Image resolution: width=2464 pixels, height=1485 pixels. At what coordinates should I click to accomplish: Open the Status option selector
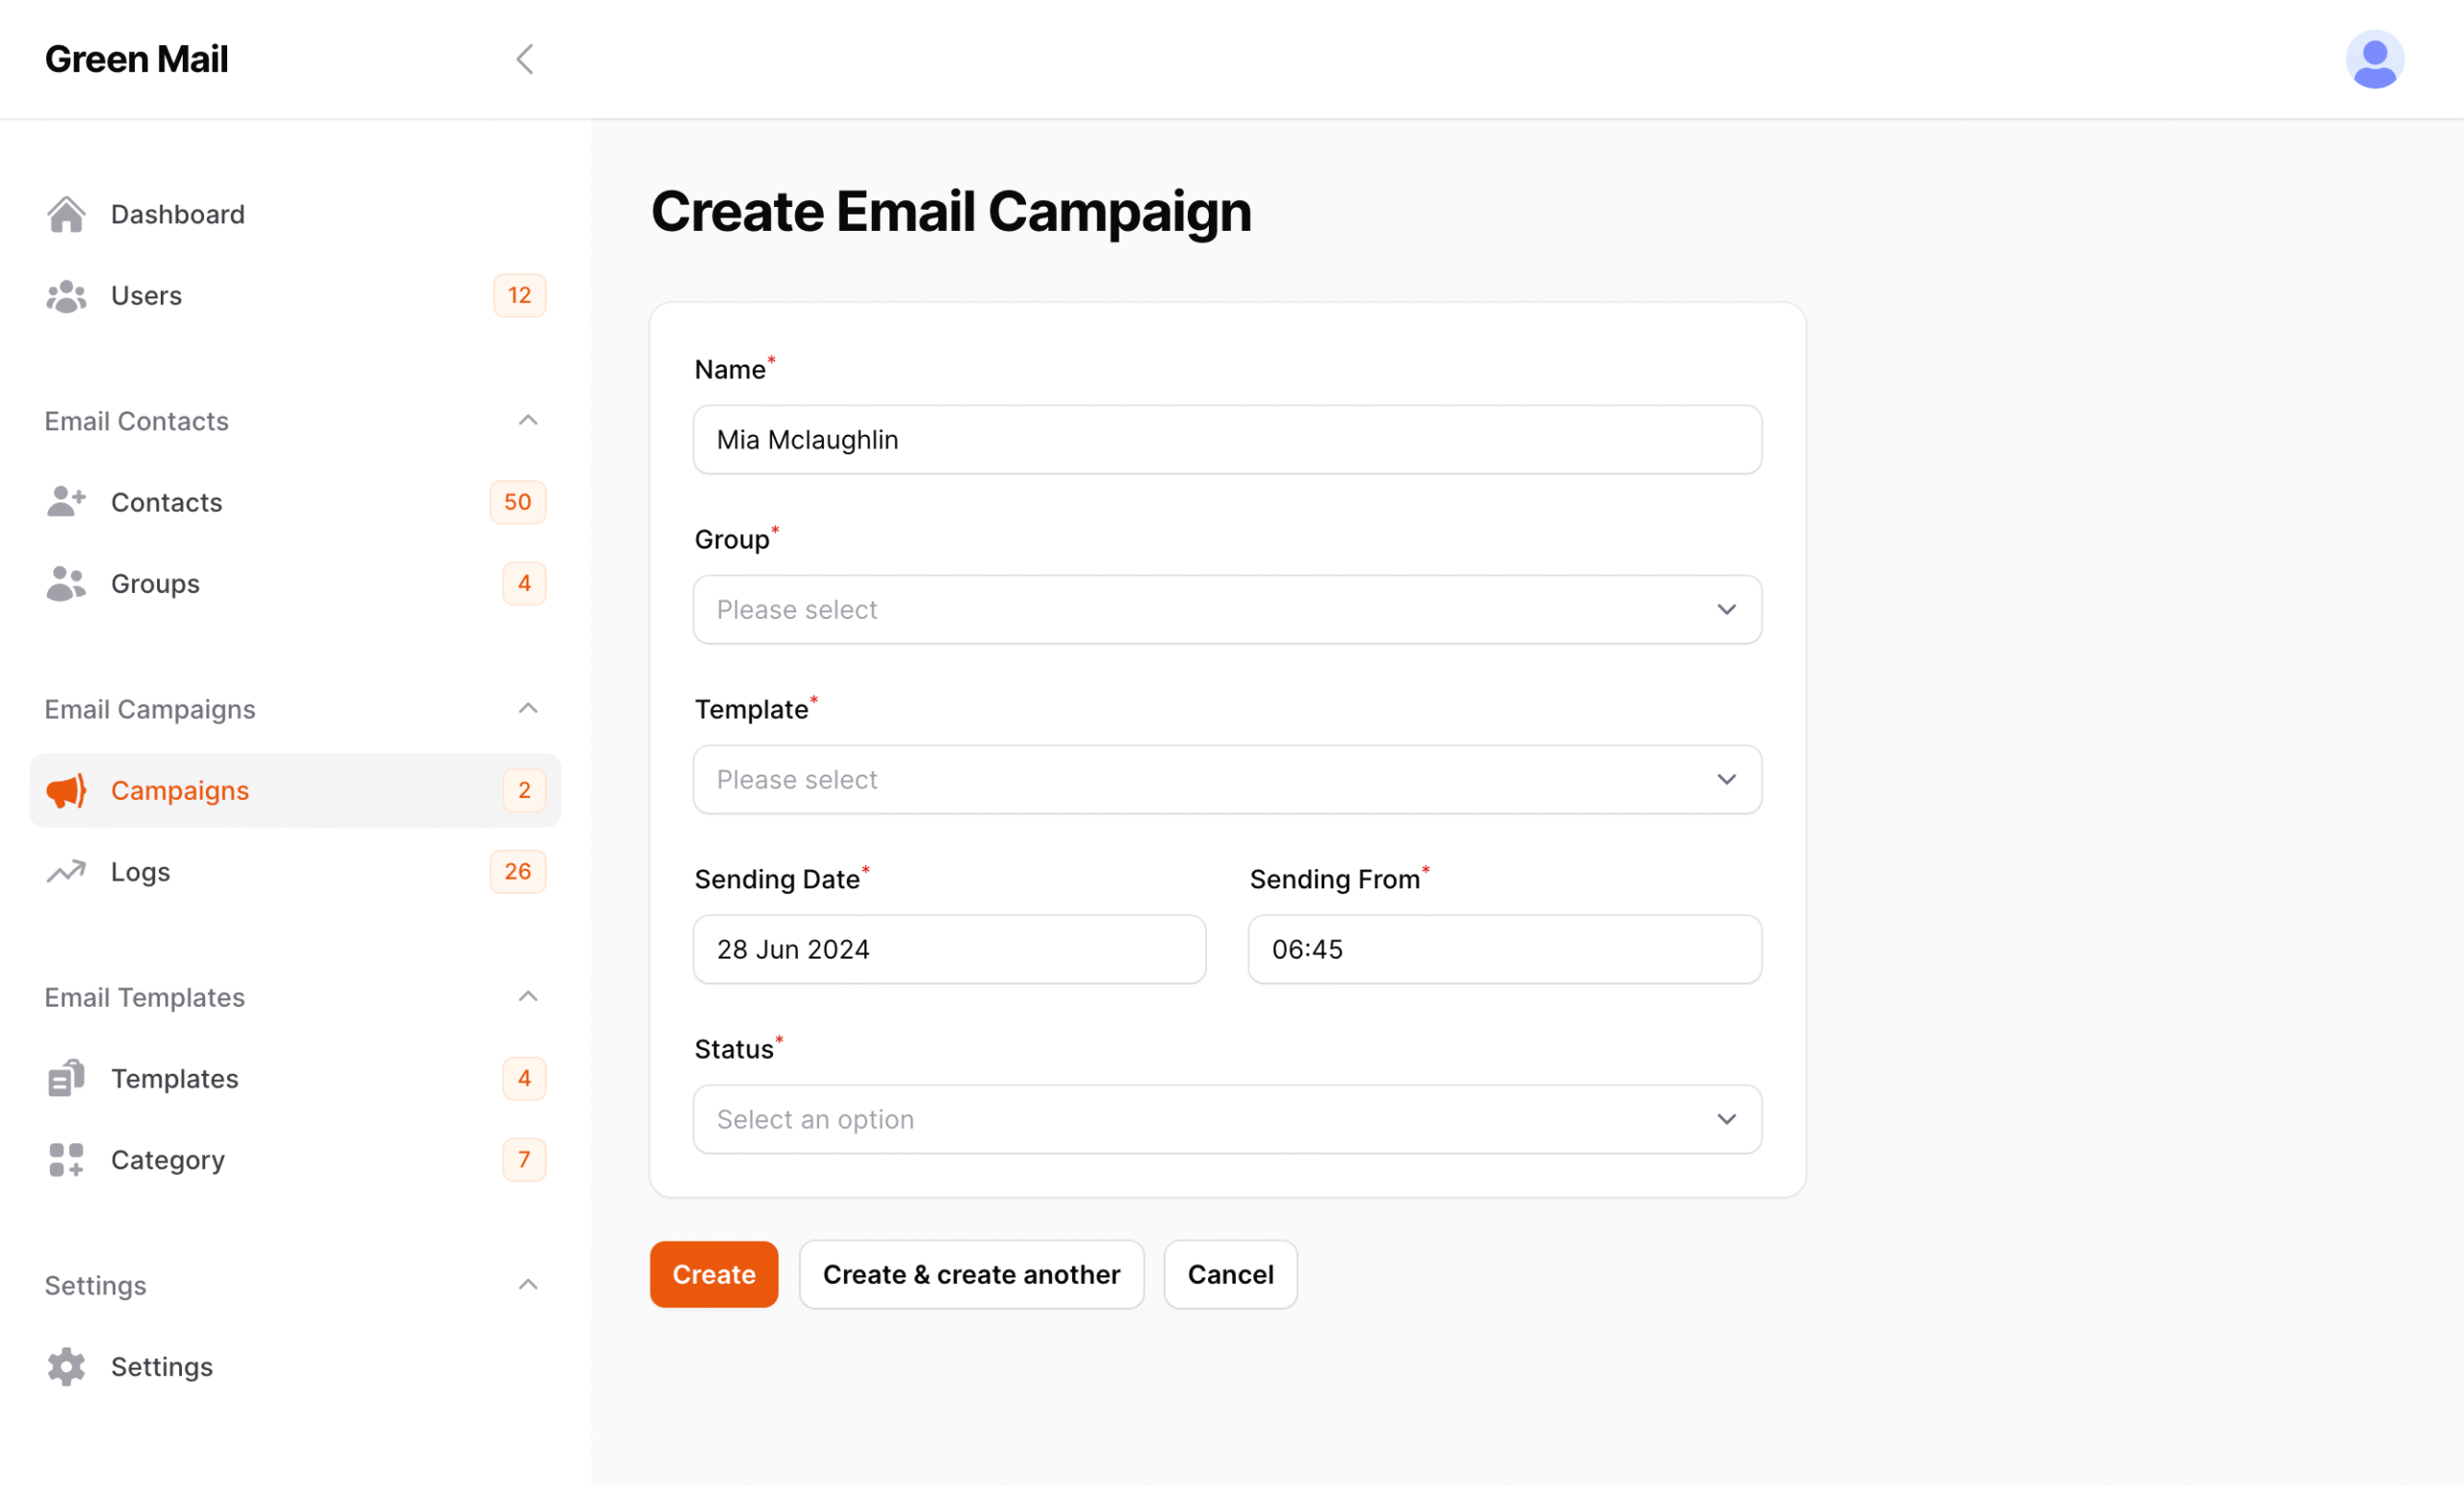coord(1227,1119)
